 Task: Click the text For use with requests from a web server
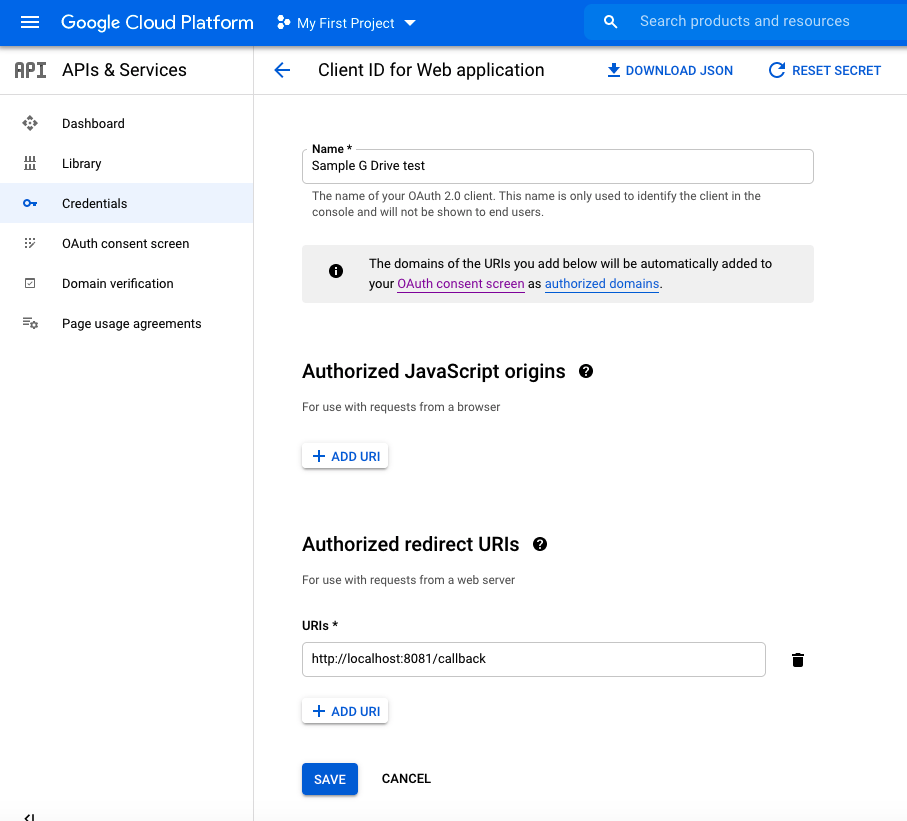[408, 580]
